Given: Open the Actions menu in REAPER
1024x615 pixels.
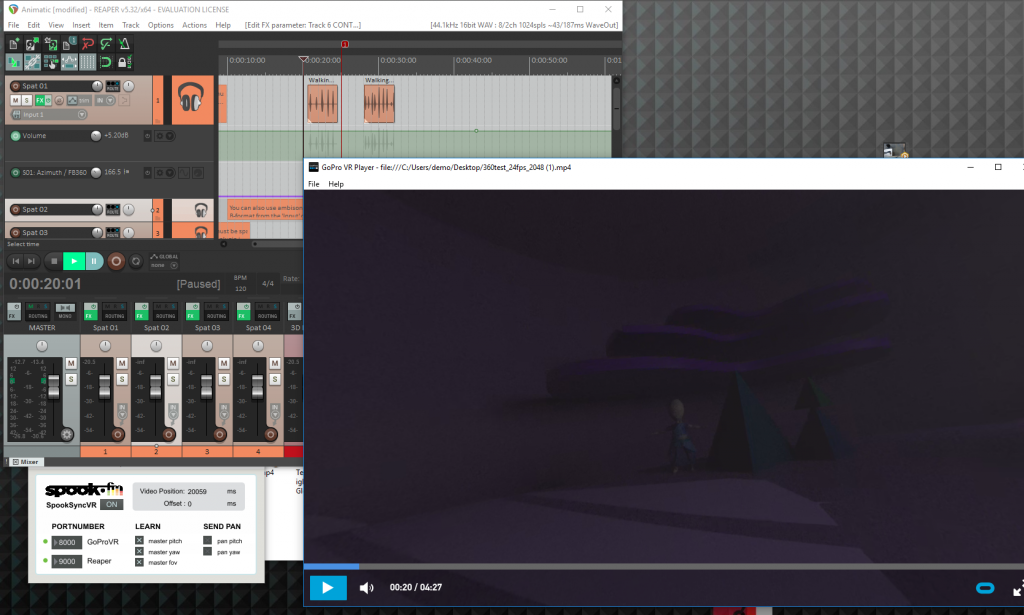Looking at the screenshot, I should pos(194,25).
